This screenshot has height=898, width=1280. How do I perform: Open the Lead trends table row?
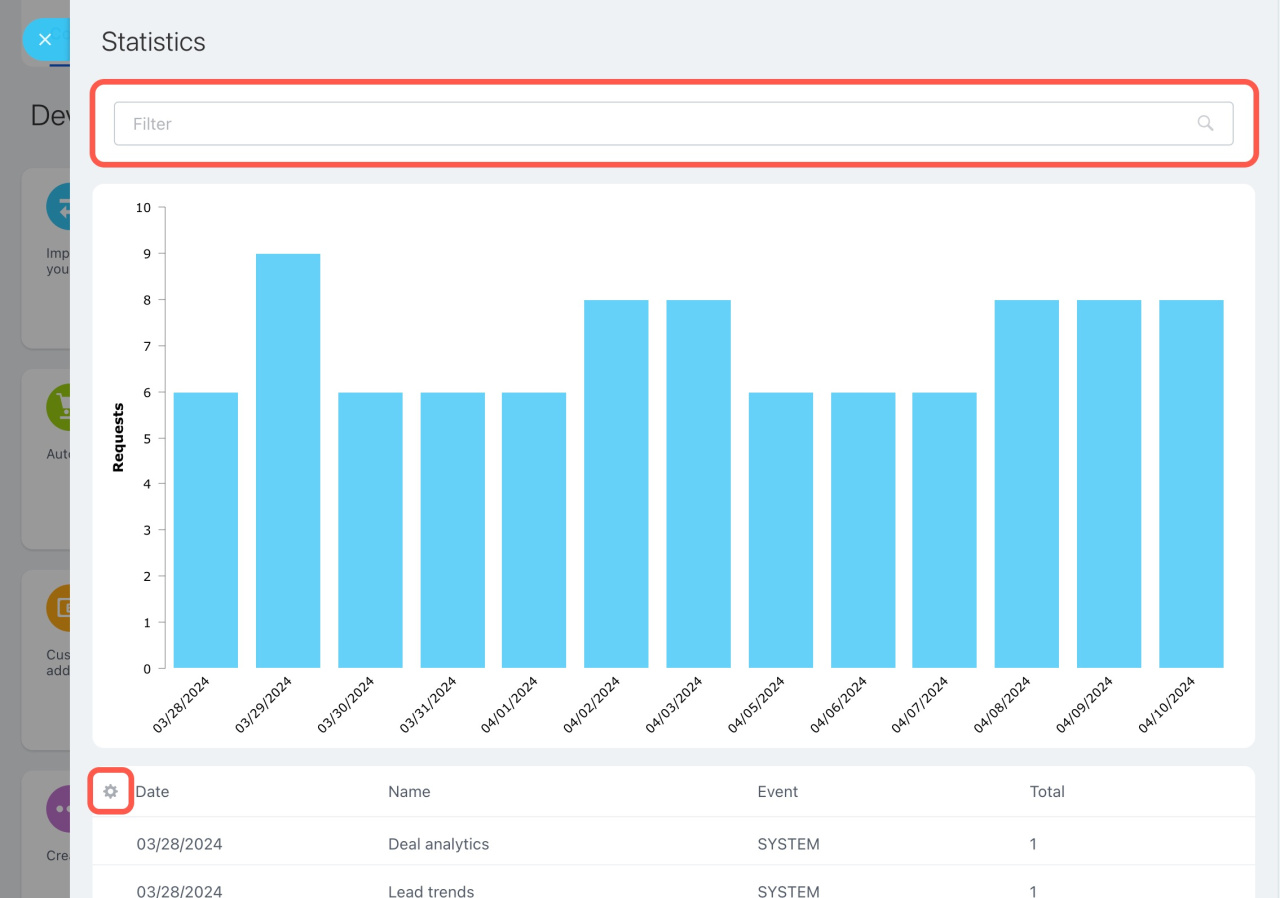click(431, 890)
